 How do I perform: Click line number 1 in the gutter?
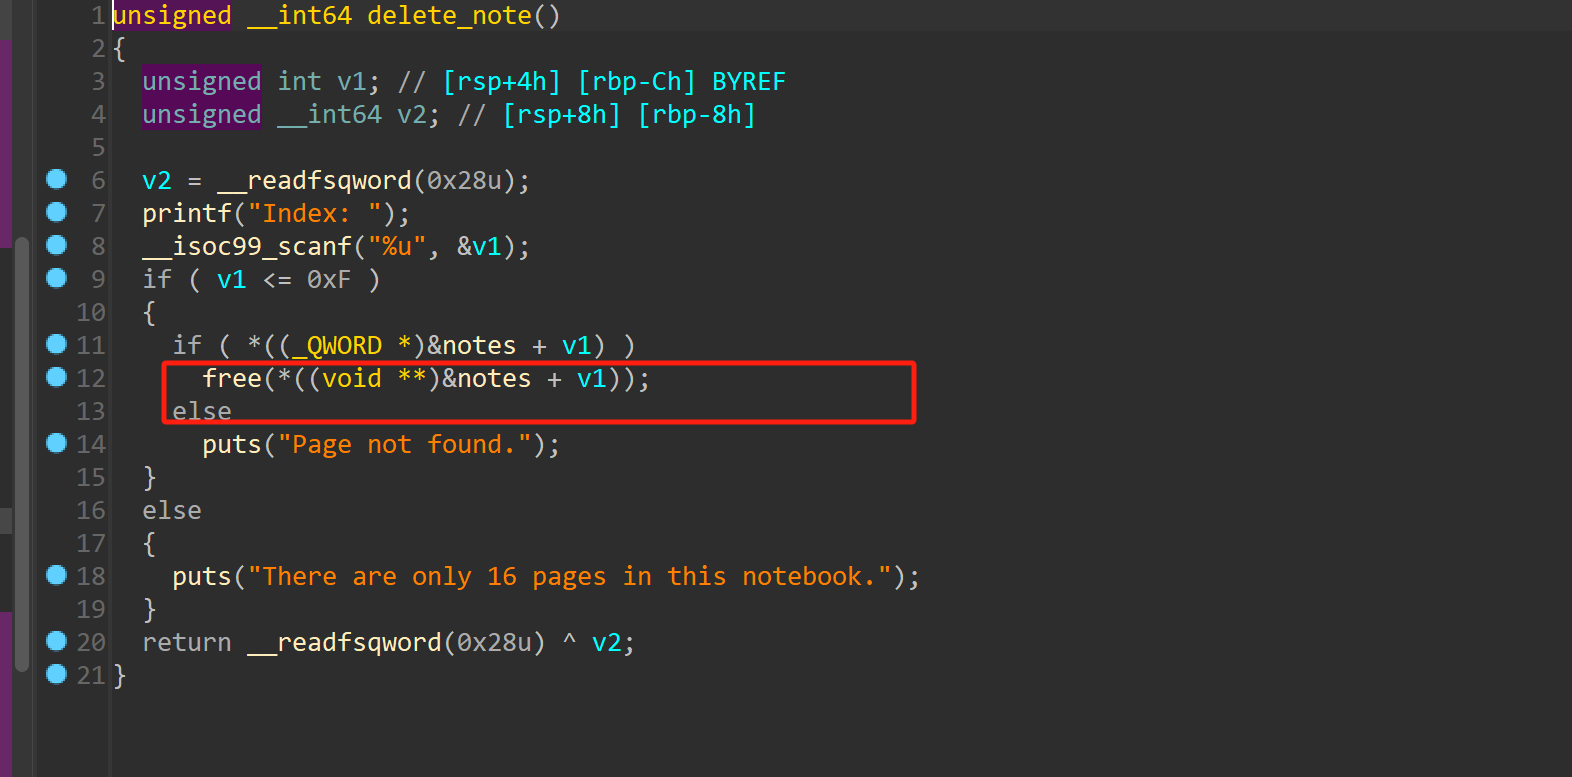(98, 16)
